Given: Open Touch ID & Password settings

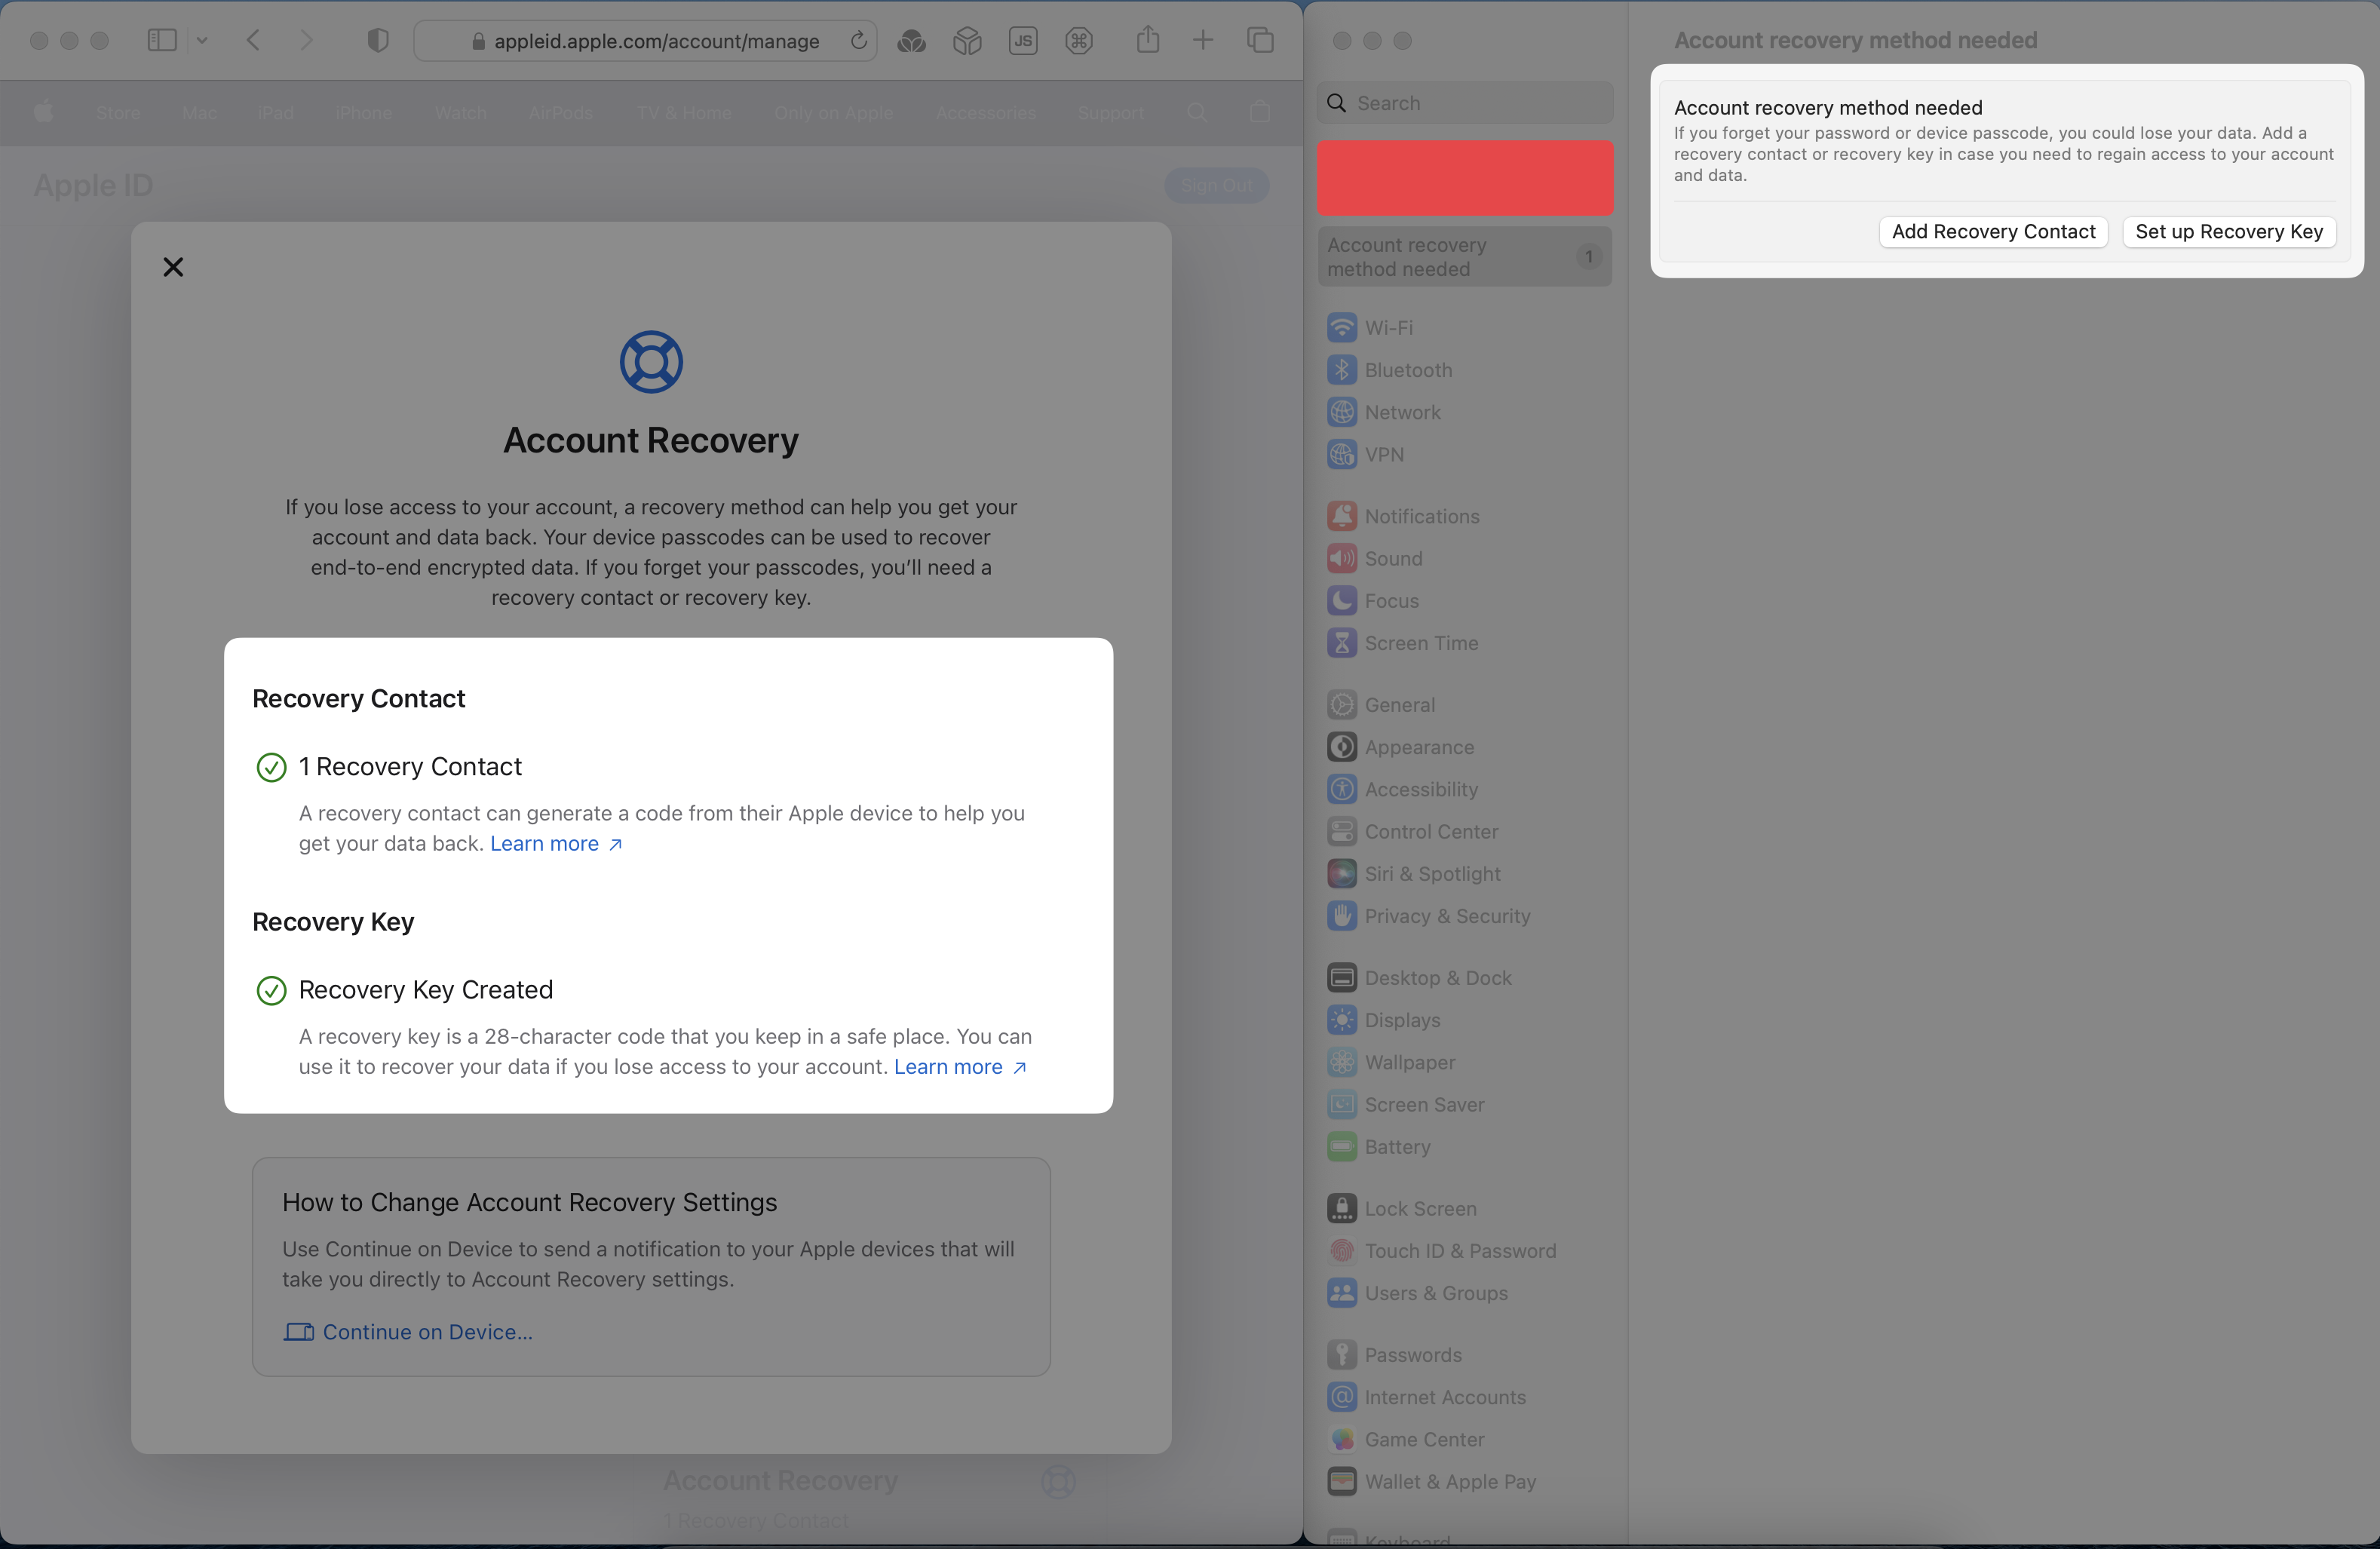Looking at the screenshot, I should (x=1459, y=1251).
